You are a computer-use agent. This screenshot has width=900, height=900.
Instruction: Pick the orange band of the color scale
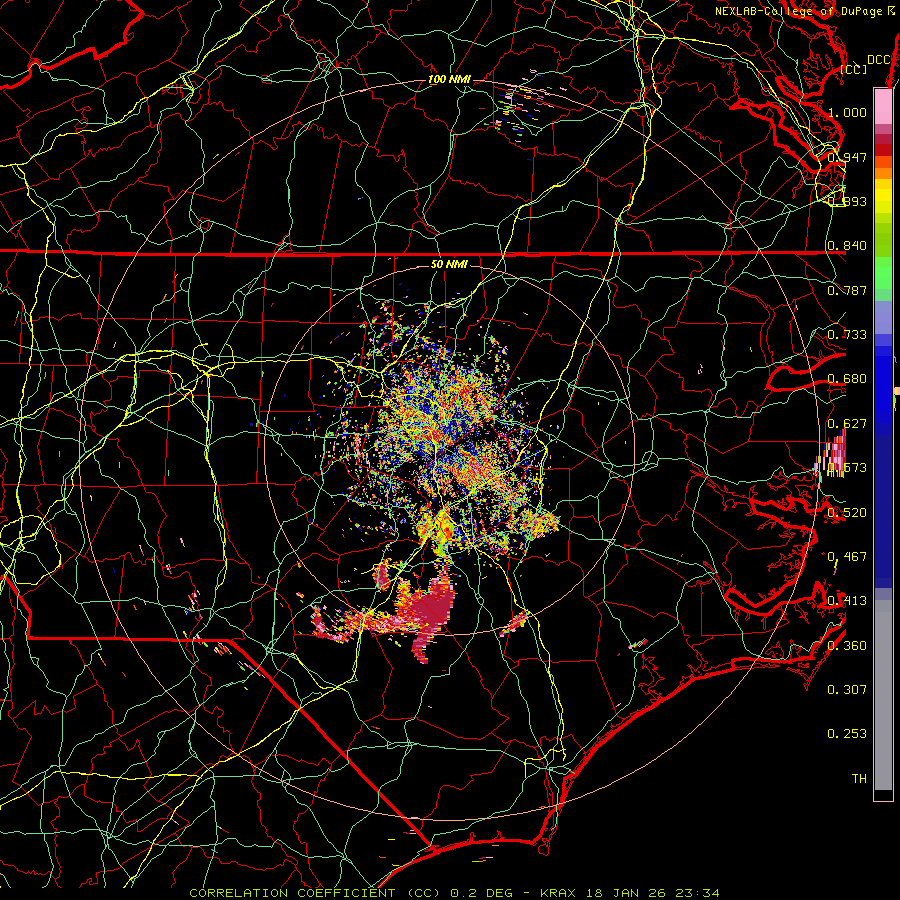pos(883,174)
